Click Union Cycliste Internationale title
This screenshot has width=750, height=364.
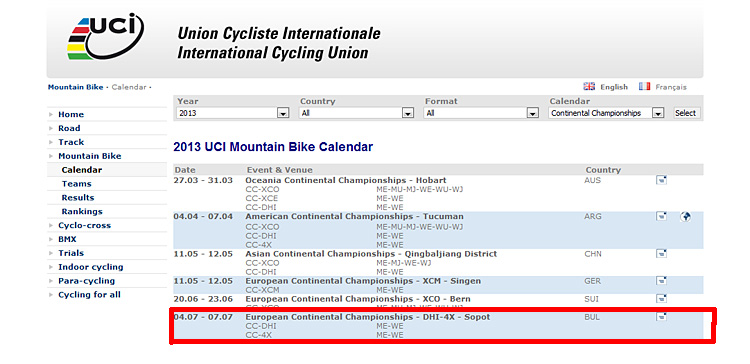point(279,33)
